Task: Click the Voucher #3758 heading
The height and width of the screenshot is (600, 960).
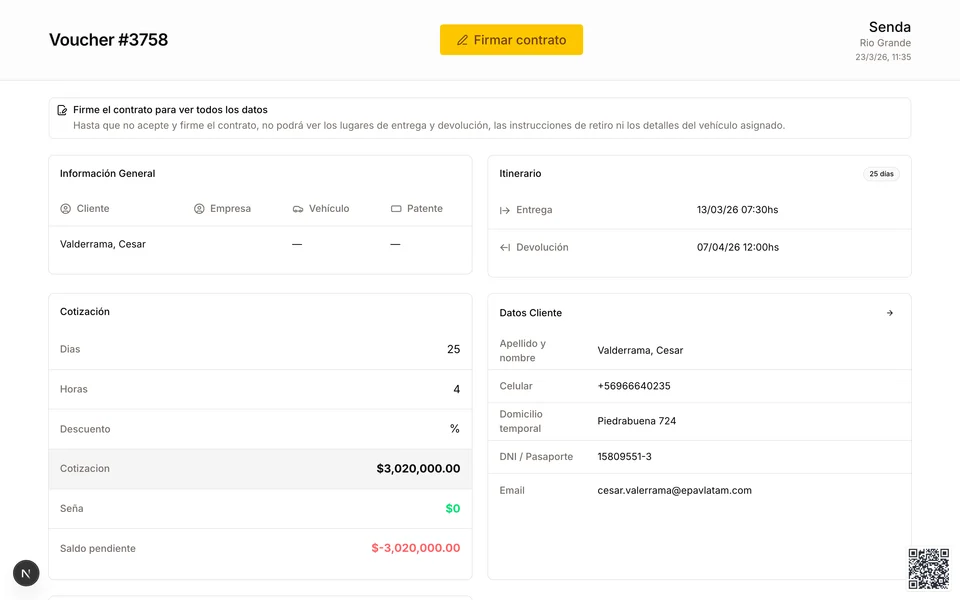Action: [x=108, y=40]
